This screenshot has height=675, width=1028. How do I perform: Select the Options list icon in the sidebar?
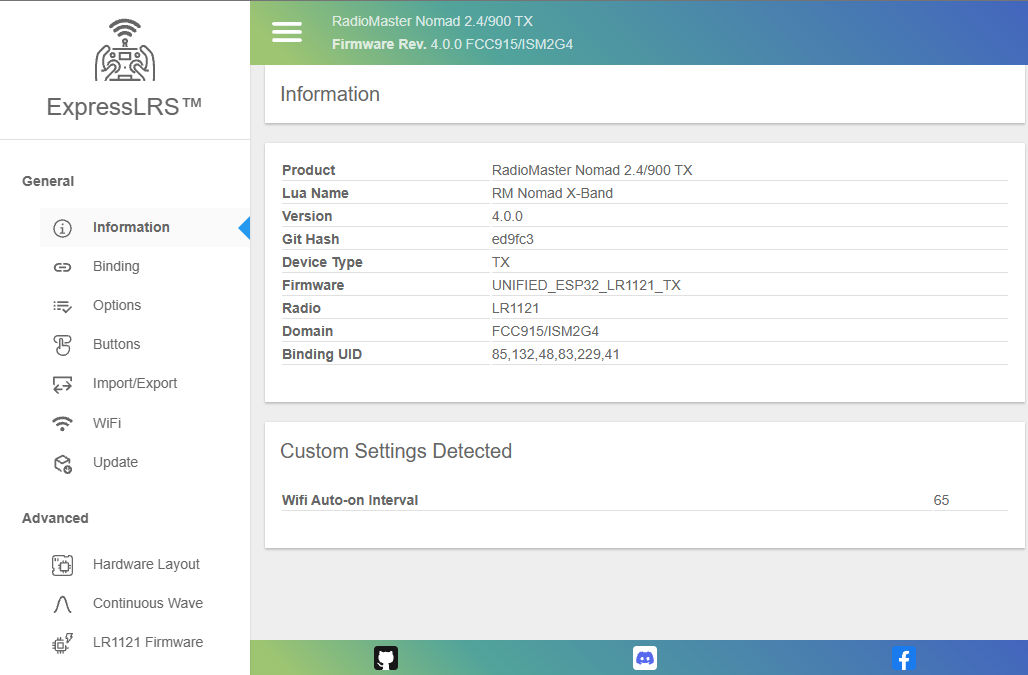[x=62, y=305]
